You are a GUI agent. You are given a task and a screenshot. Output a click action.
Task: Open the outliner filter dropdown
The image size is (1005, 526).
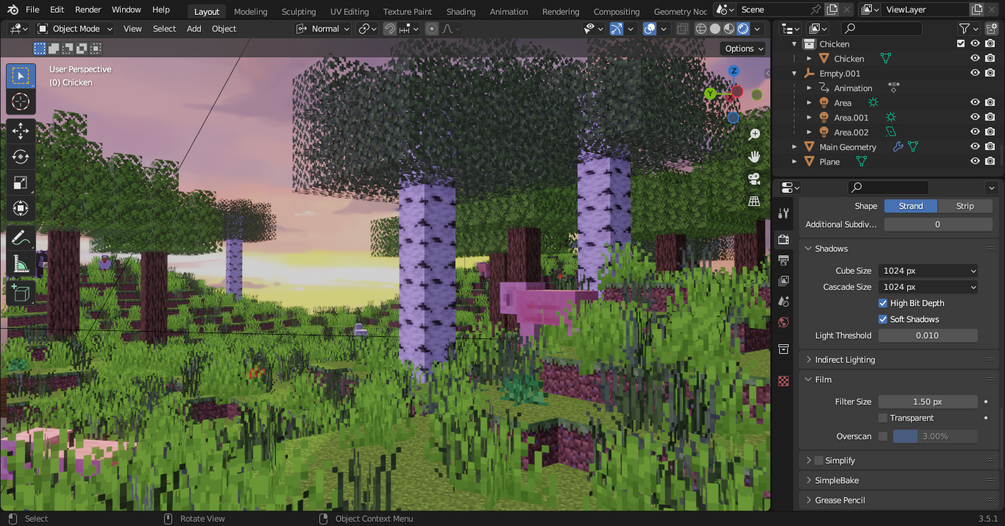click(x=968, y=28)
